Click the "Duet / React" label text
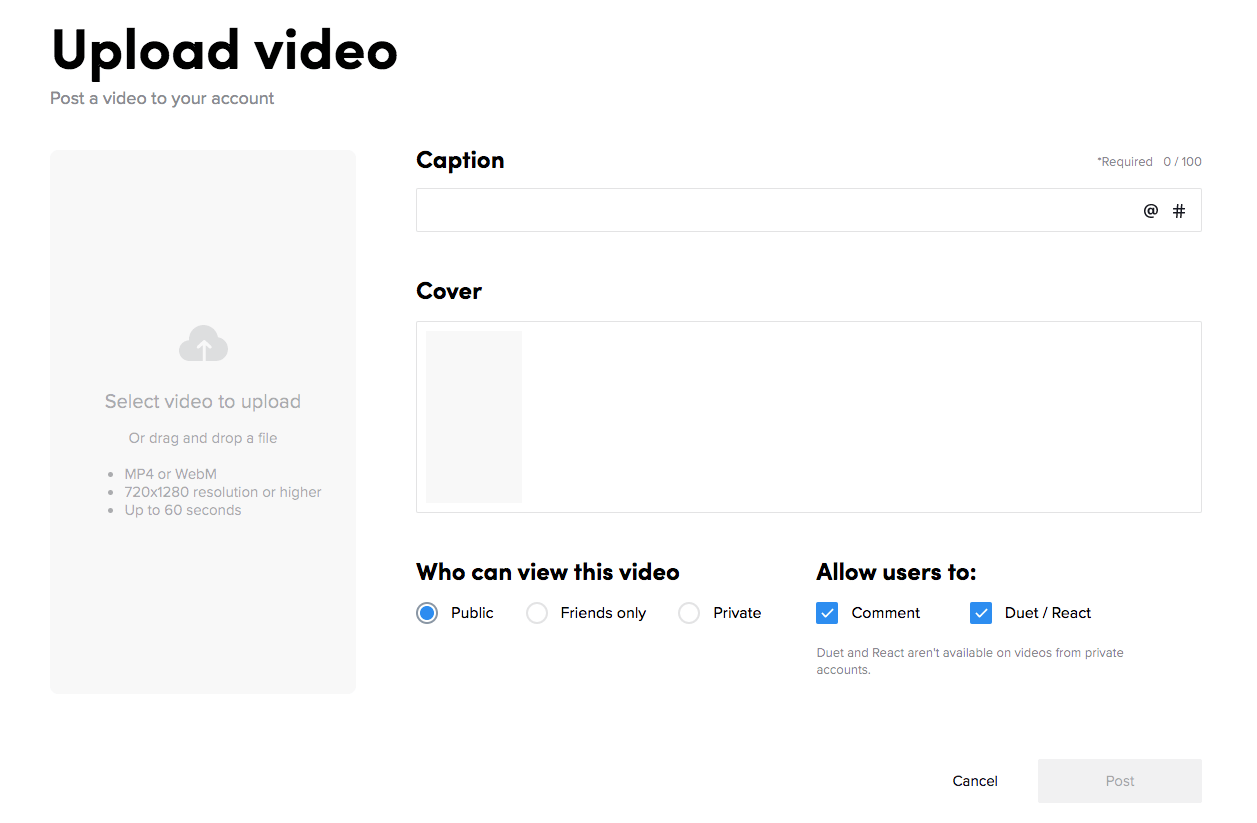The height and width of the screenshot is (823, 1257). (x=1048, y=613)
